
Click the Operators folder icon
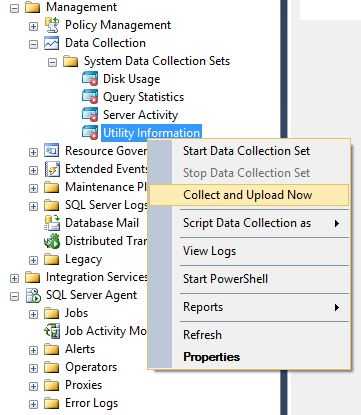click(x=52, y=367)
